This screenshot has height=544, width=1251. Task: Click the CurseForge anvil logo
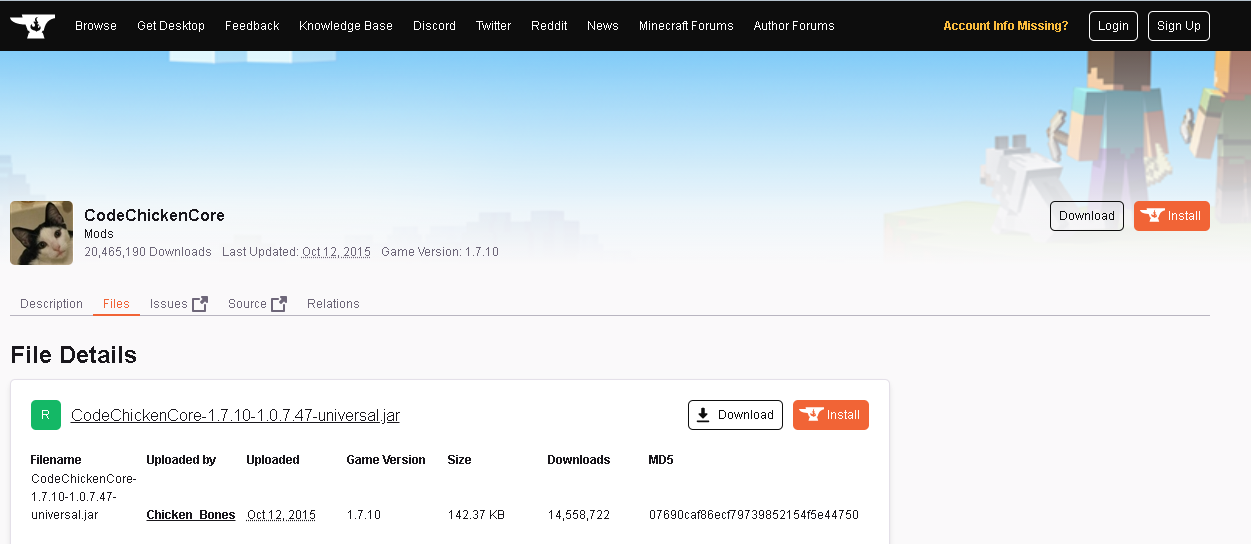(32, 25)
